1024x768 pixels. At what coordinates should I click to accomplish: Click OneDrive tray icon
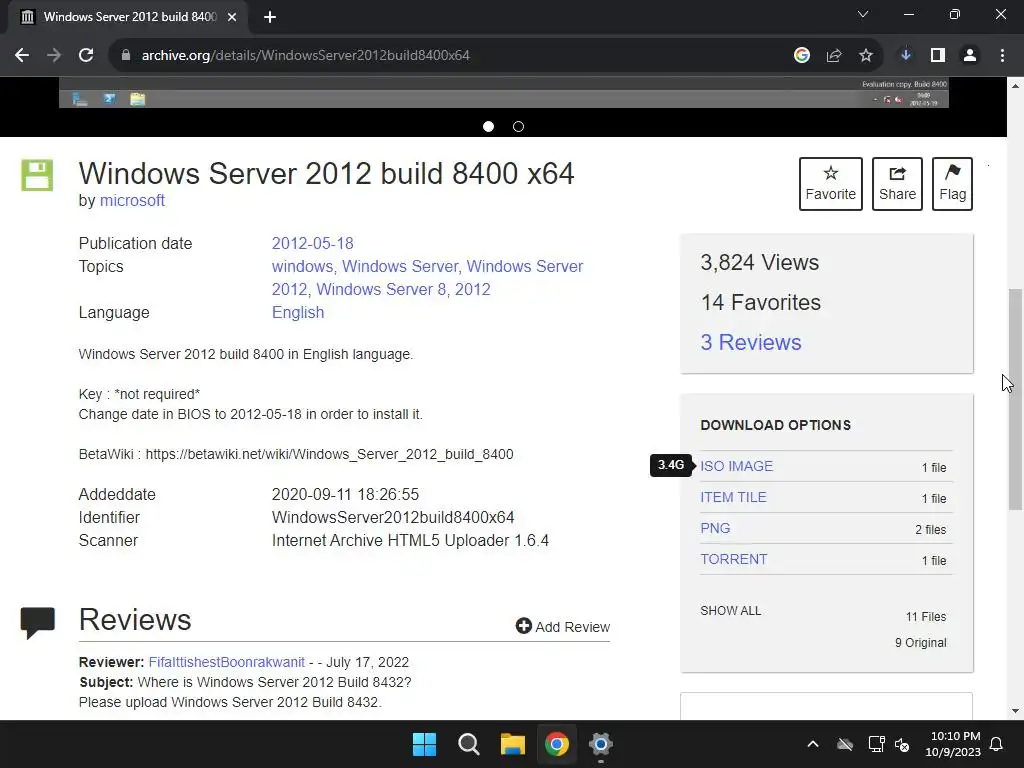[x=845, y=744]
